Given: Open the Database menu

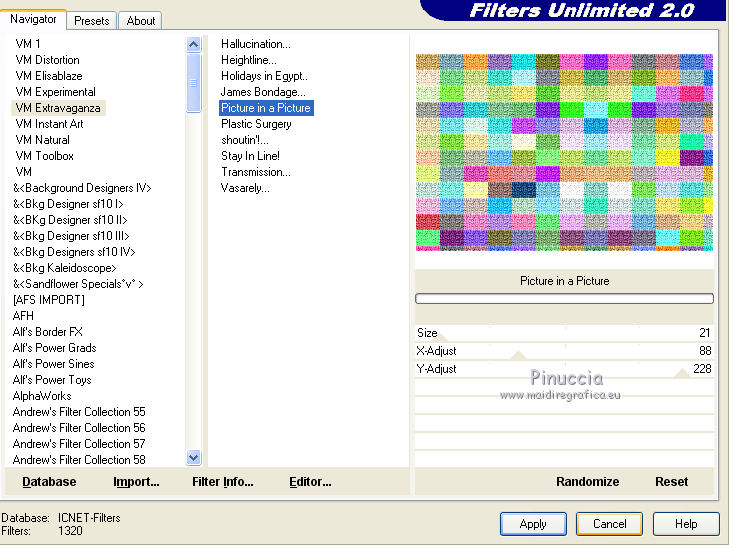Looking at the screenshot, I should 49,482.
